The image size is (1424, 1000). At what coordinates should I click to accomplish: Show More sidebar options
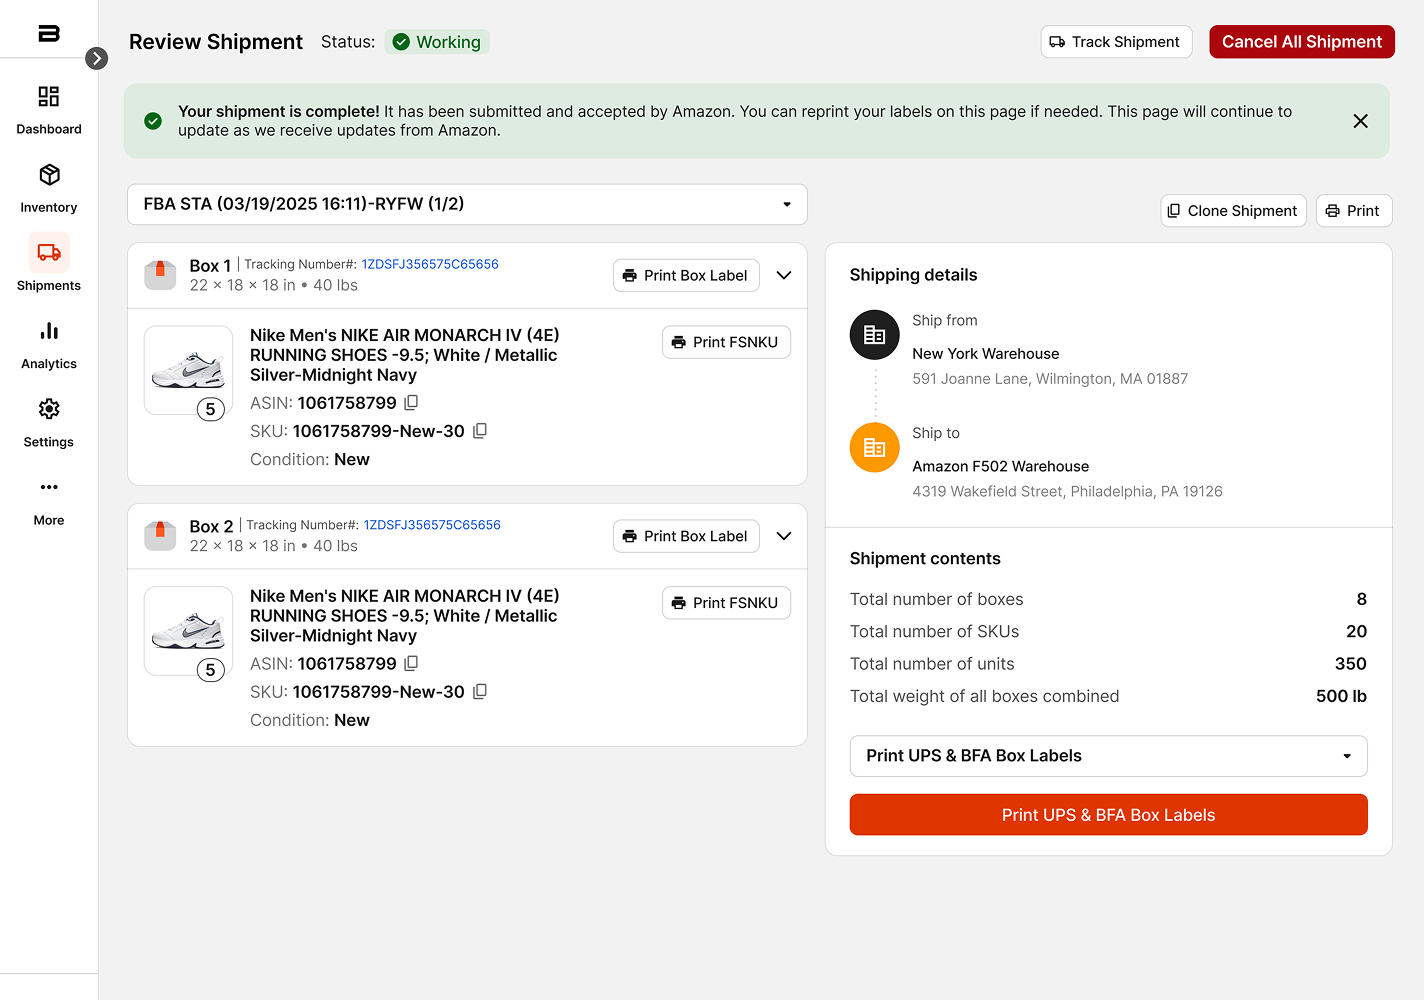(x=49, y=502)
